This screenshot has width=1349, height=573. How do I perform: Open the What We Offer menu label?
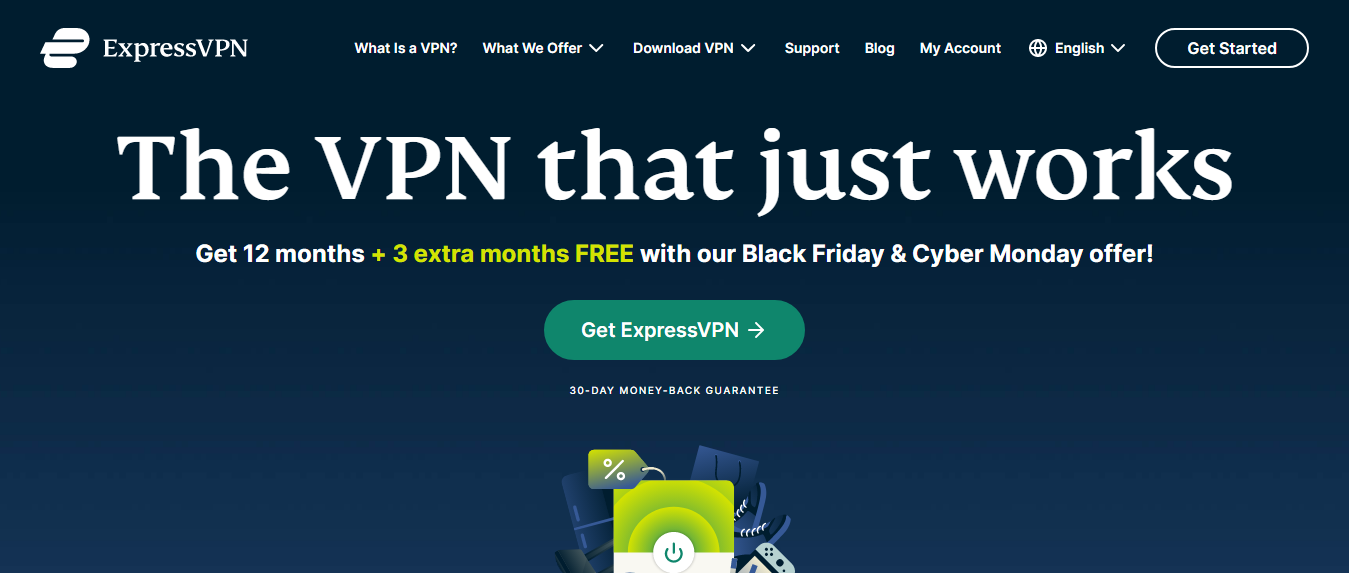[532, 48]
